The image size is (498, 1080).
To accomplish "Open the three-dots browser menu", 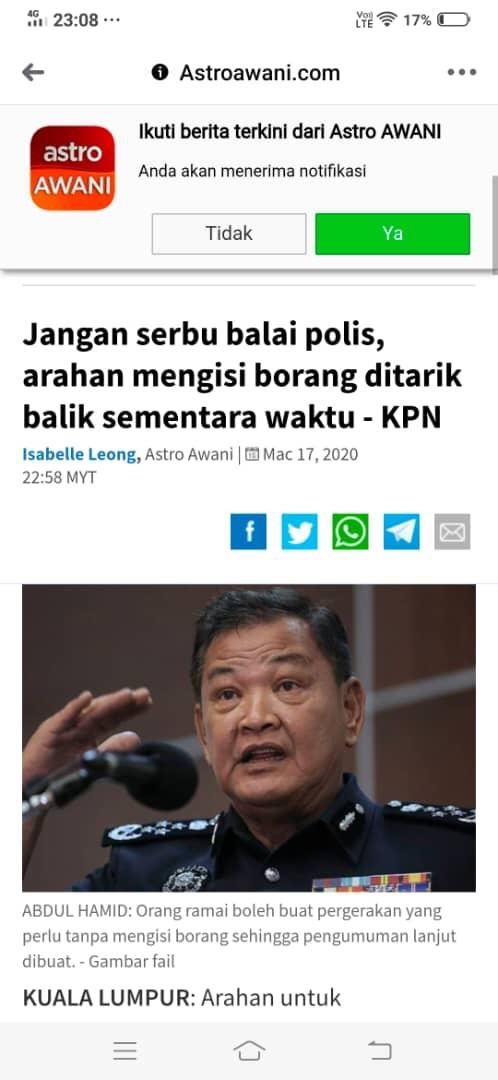I will tap(461, 72).
